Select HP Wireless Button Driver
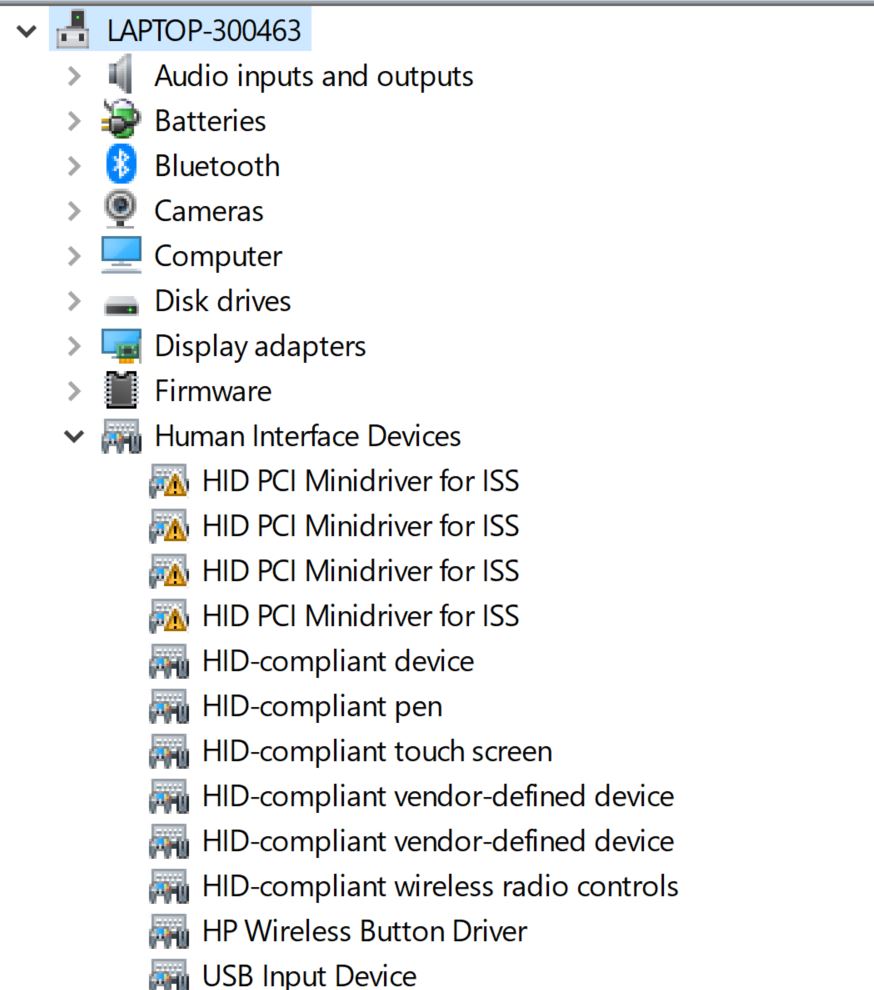Screen dimensions: 874x990 364,931
